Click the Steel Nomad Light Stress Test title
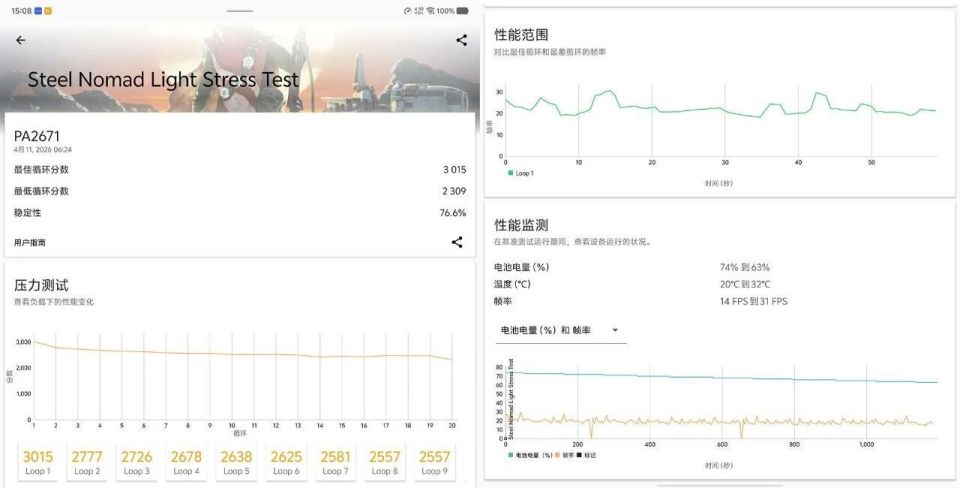Screen dimensions: 960x488 (163, 80)
